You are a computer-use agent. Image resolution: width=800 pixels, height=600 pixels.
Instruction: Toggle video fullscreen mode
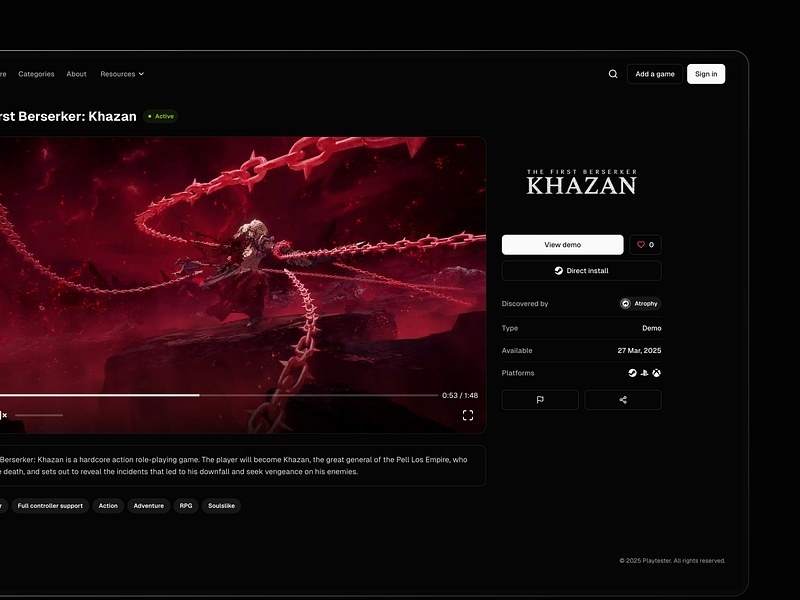point(468,415)
